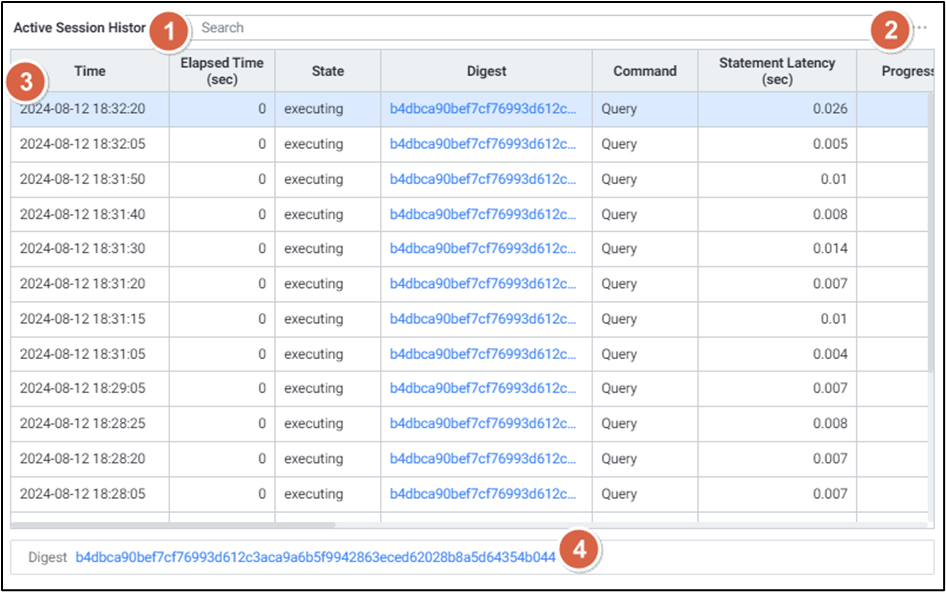Click the horizontal scrollbar under the table

click(x=175, y=524)
